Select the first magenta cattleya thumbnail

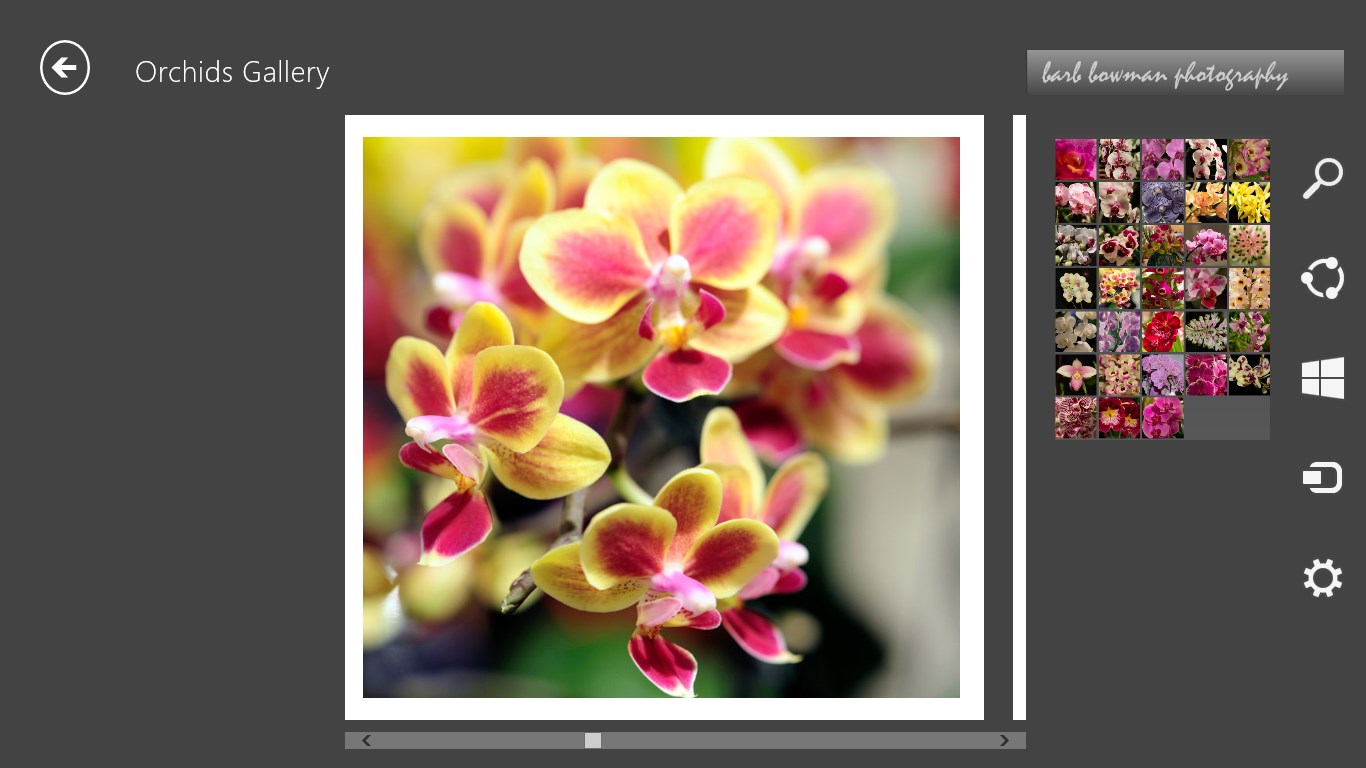pyautogui.click(x=1076, y=159)
